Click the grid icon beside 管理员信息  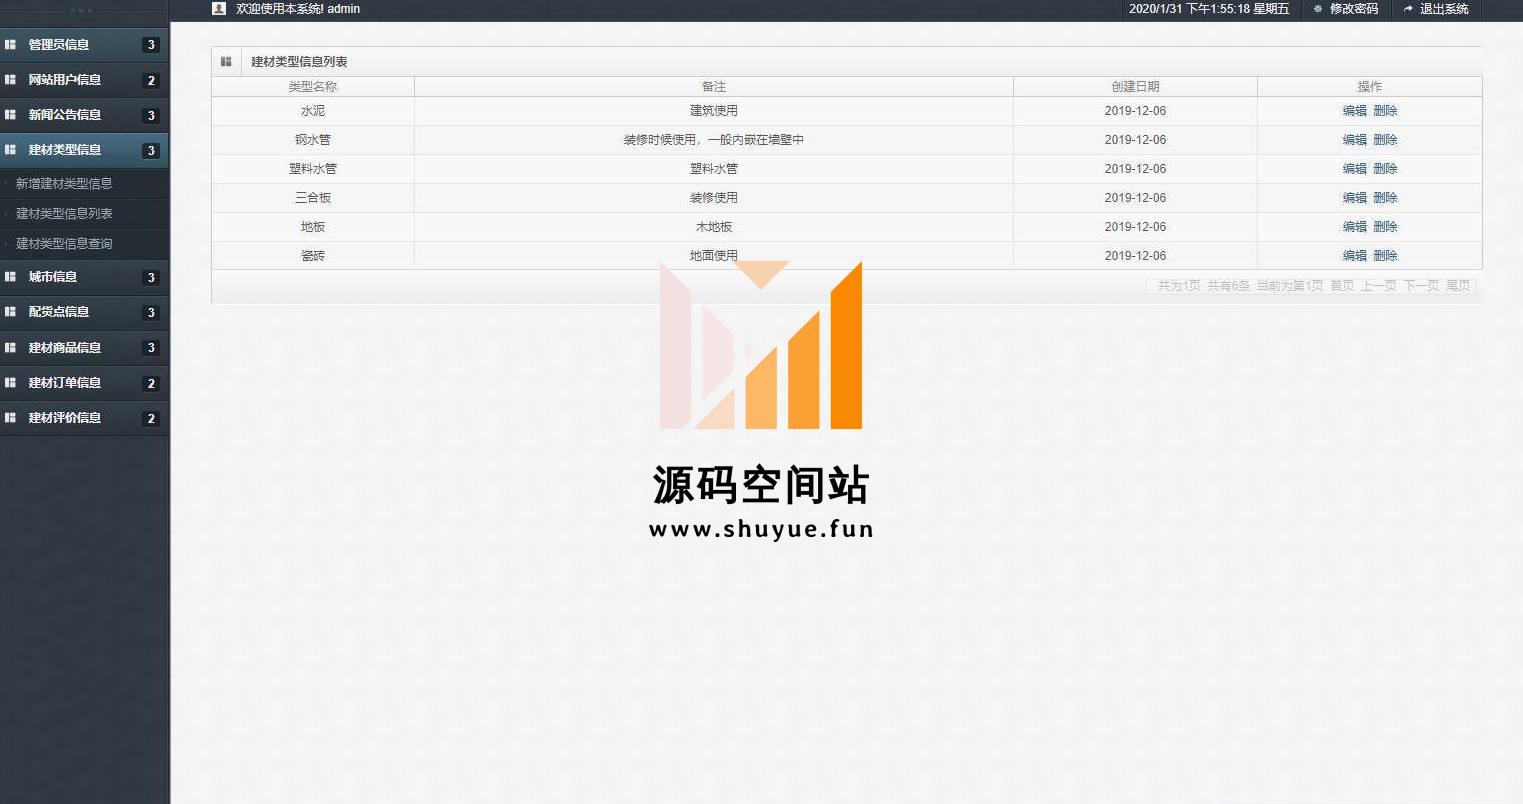point(11,45)
